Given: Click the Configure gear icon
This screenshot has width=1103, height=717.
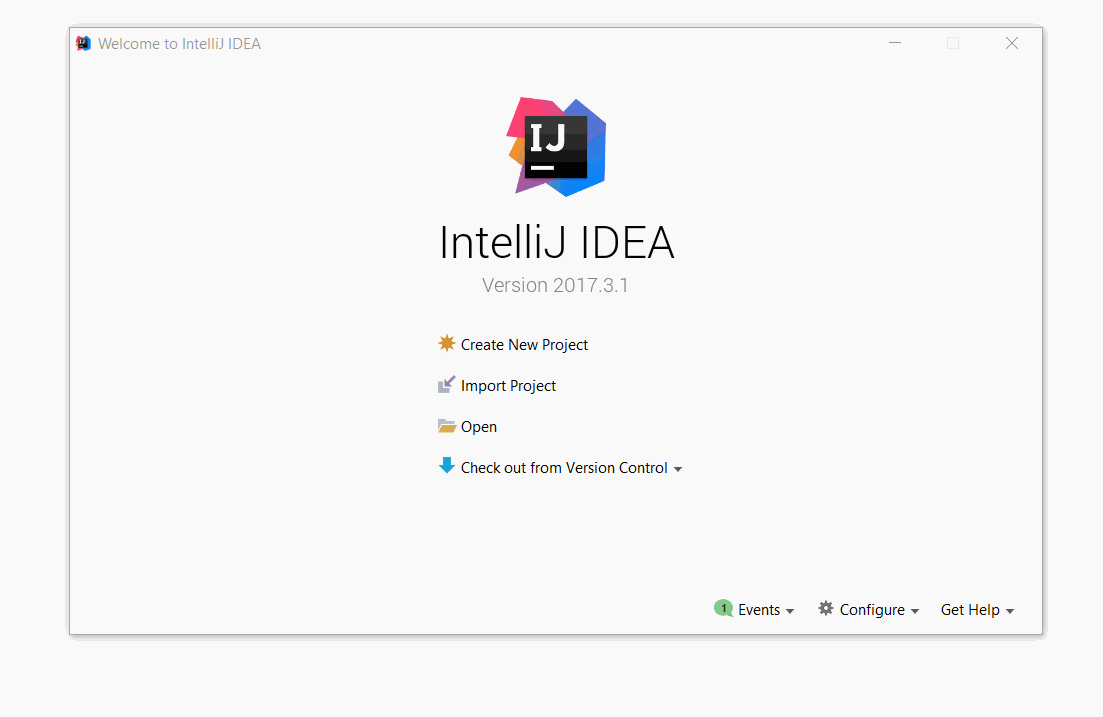Looking at the screenshot, I should 826,608.
